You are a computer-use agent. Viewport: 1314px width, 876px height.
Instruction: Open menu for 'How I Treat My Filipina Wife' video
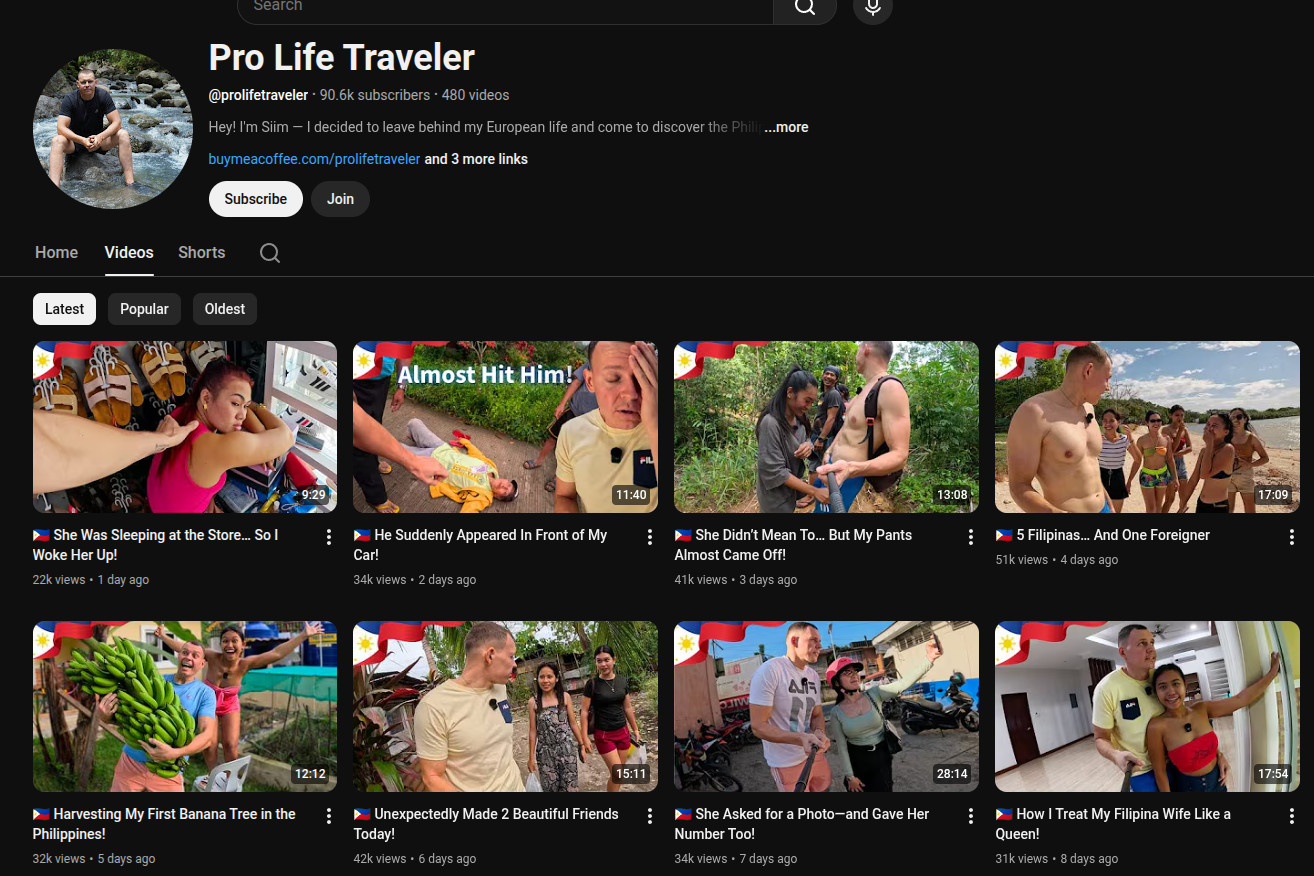point(1292,816)
